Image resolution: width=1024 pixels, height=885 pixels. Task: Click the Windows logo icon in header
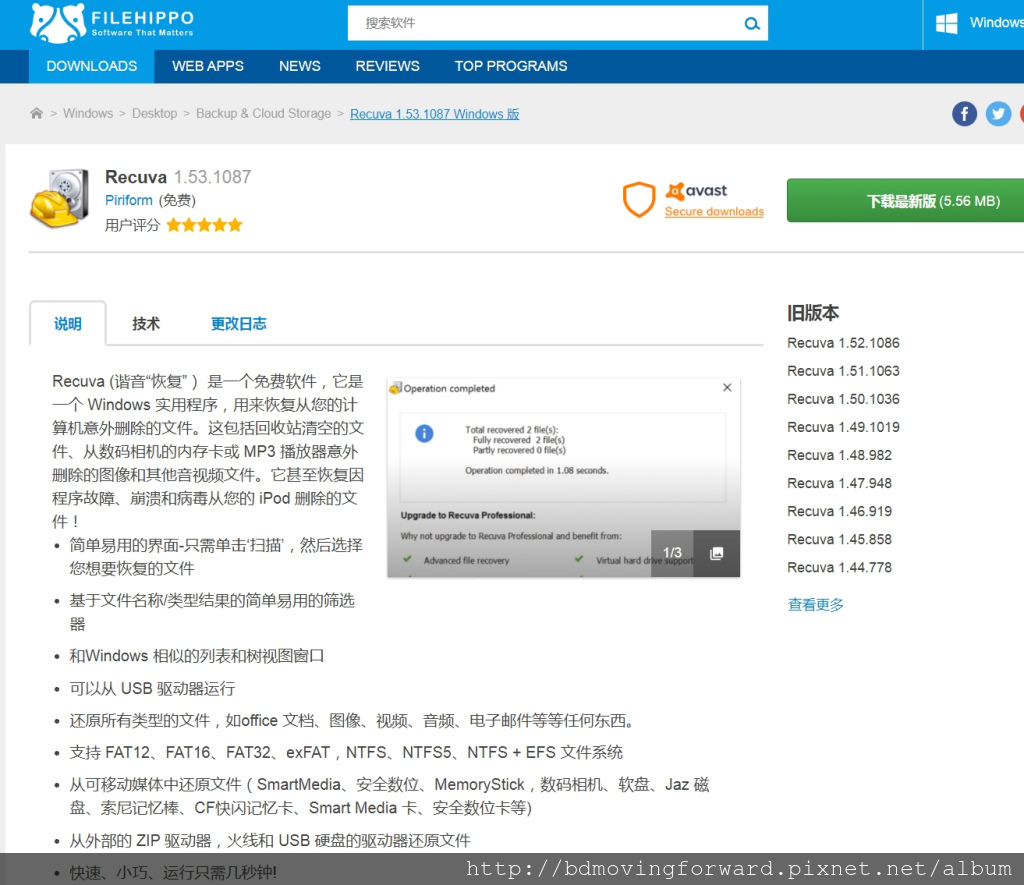coord(946,24)
